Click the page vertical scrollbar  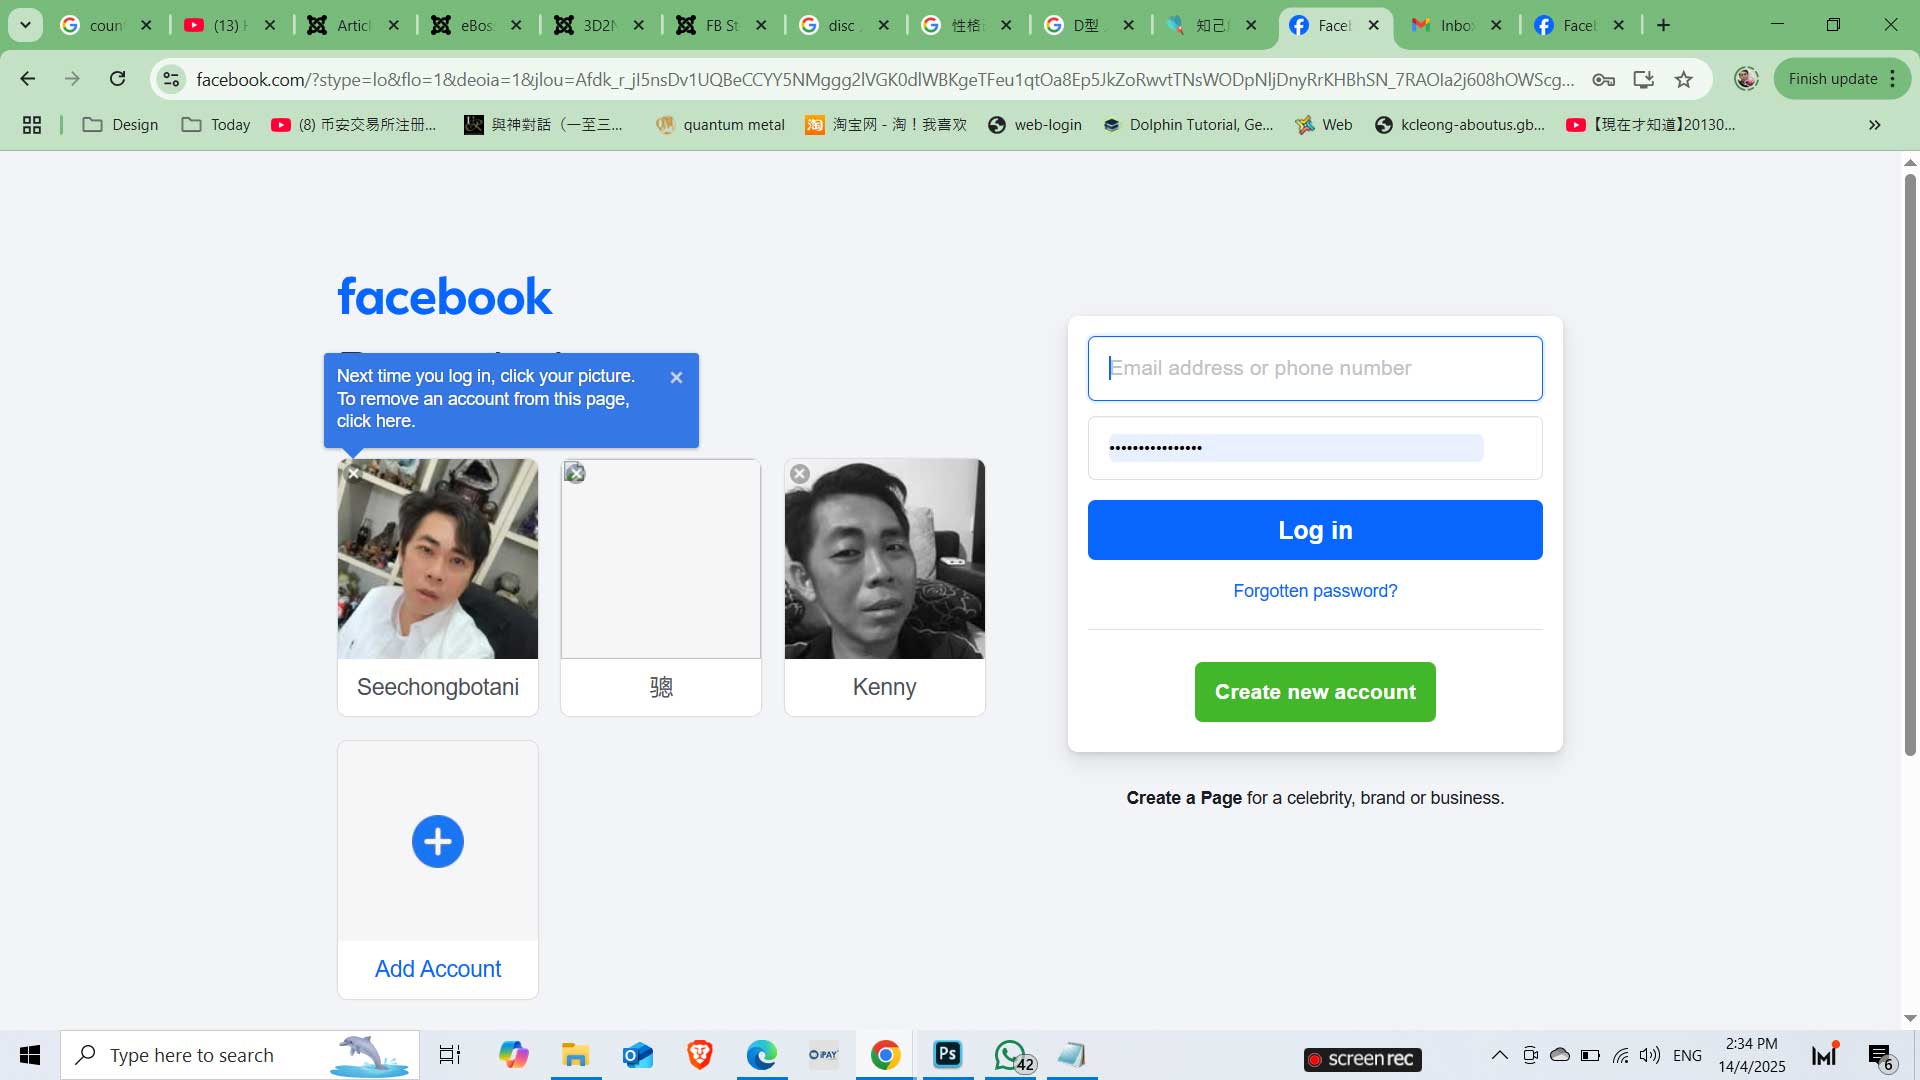[1910, 465]
